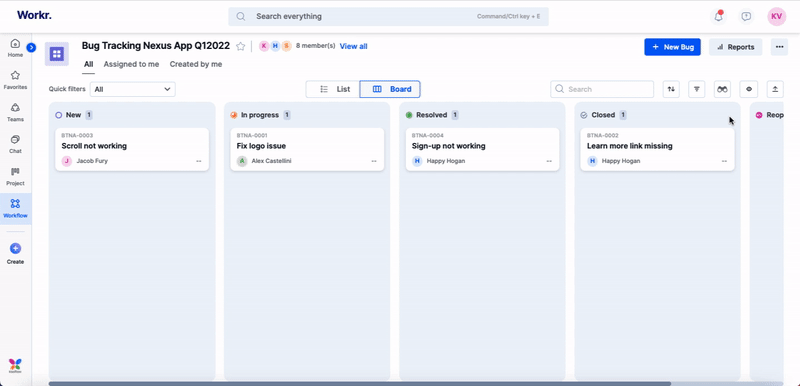Click the Workr. logo
The height and width of the screenshot is (386, 800).
pyautogui.click(x=34, y=15)
